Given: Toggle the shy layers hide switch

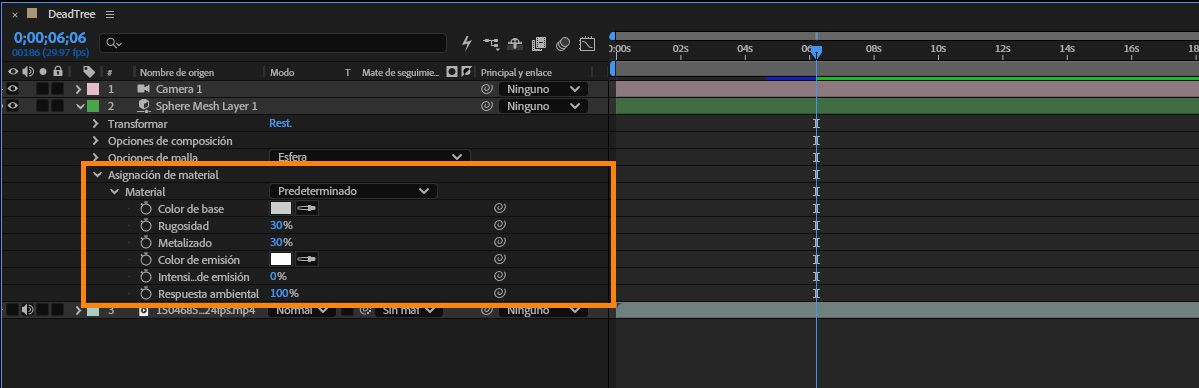Looking at the screenshot, I should (x=515, y=44).
